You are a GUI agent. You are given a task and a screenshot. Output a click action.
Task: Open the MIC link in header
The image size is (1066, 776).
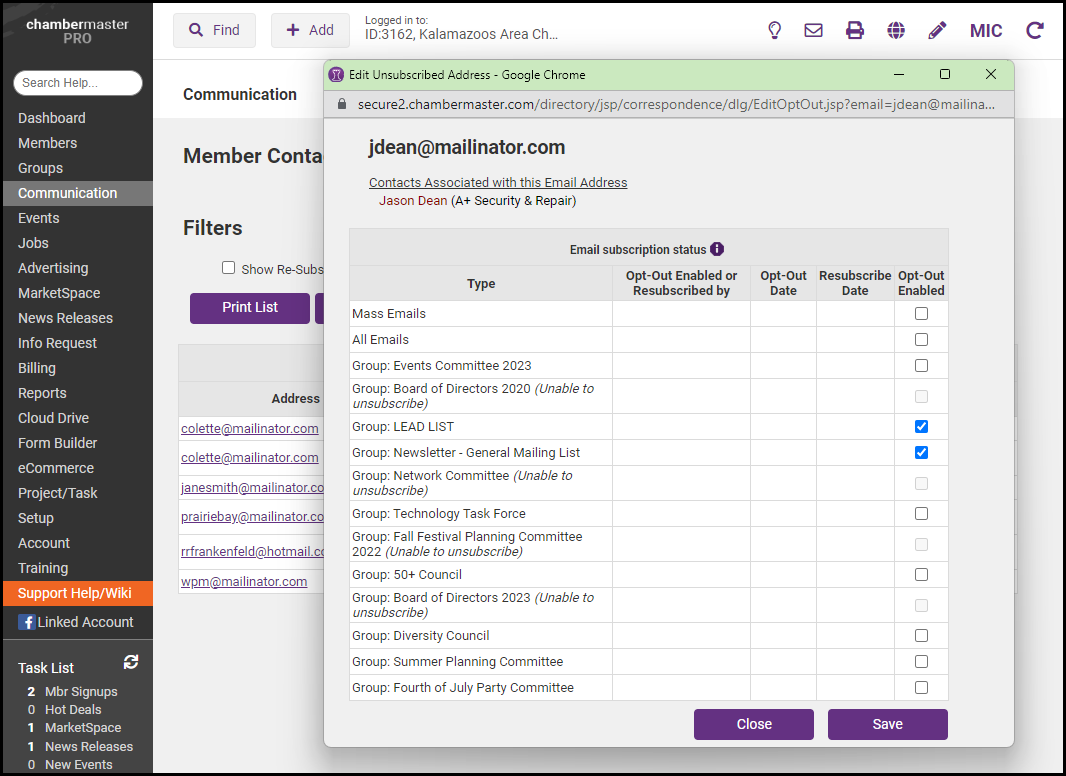click(986, 31)
